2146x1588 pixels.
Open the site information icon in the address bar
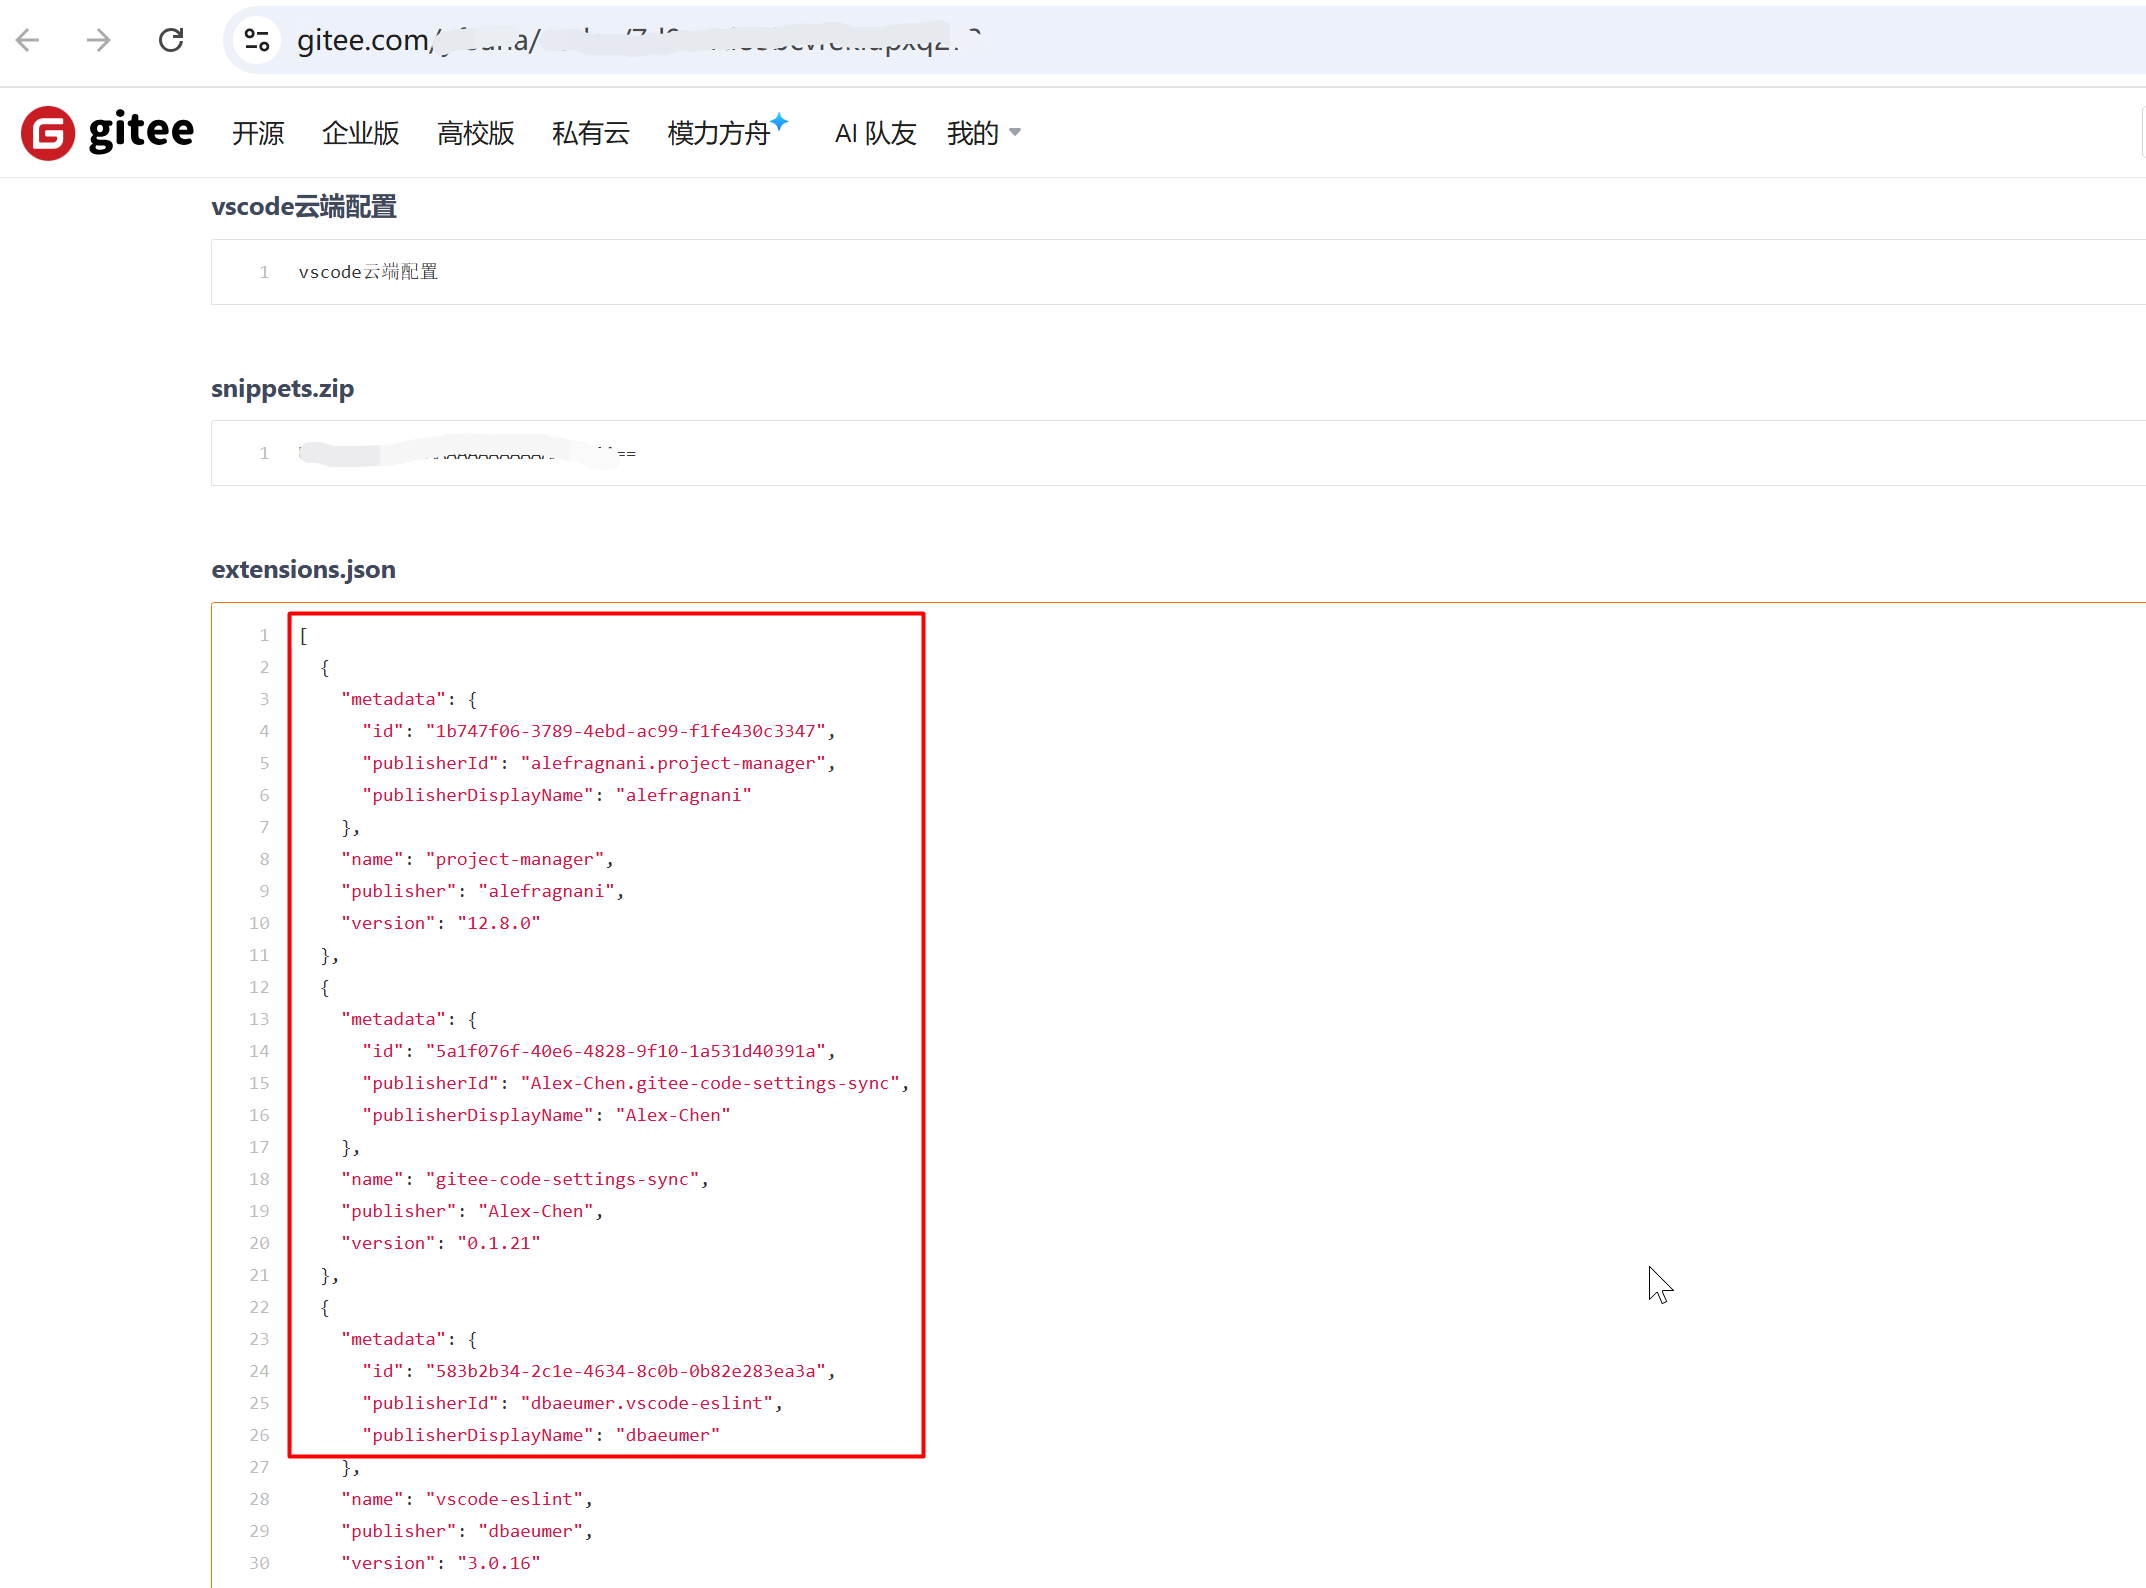pyautogui.click(x=257, y=40)
